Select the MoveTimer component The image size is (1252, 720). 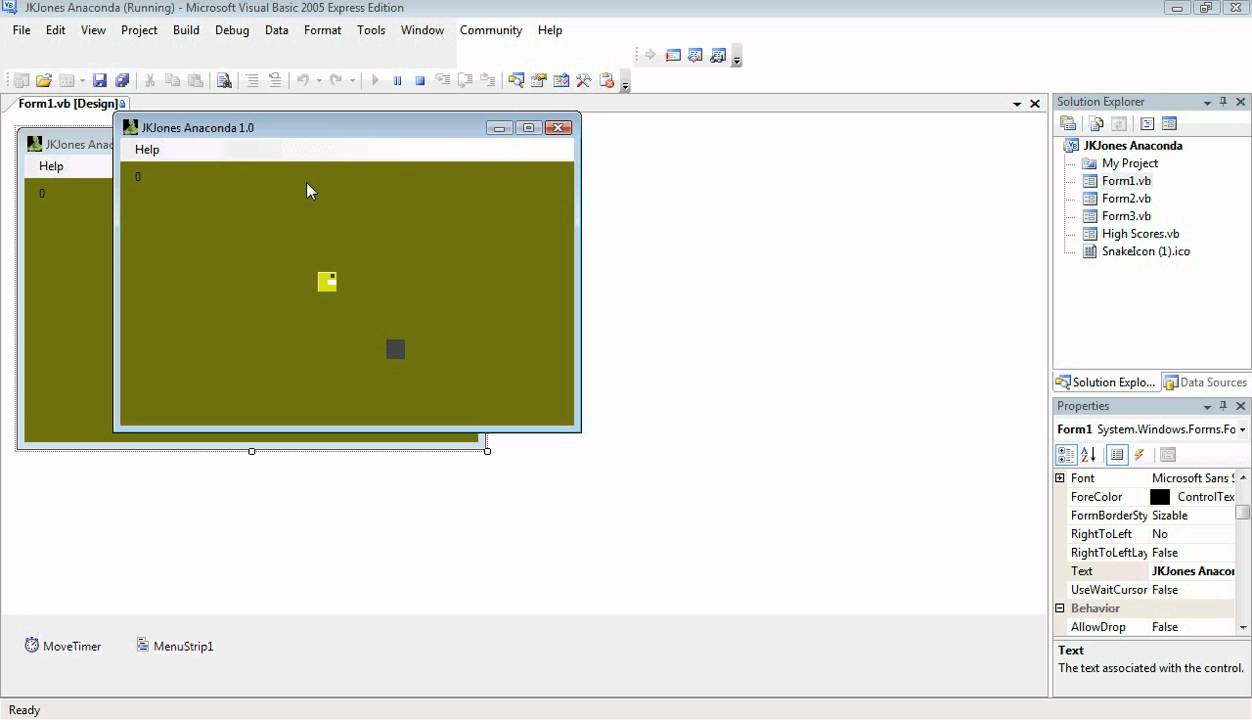tap(63, 646)
